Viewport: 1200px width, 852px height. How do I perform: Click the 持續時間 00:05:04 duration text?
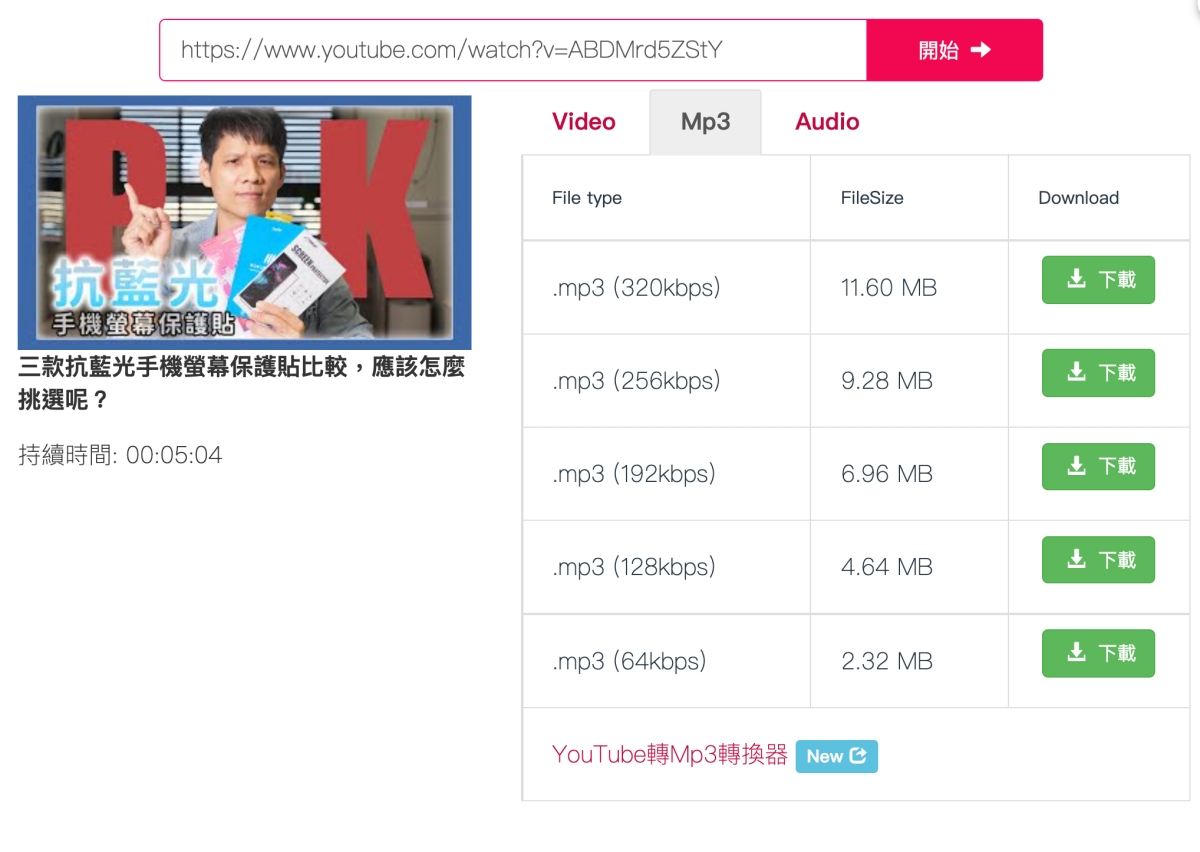click(120, 456)
